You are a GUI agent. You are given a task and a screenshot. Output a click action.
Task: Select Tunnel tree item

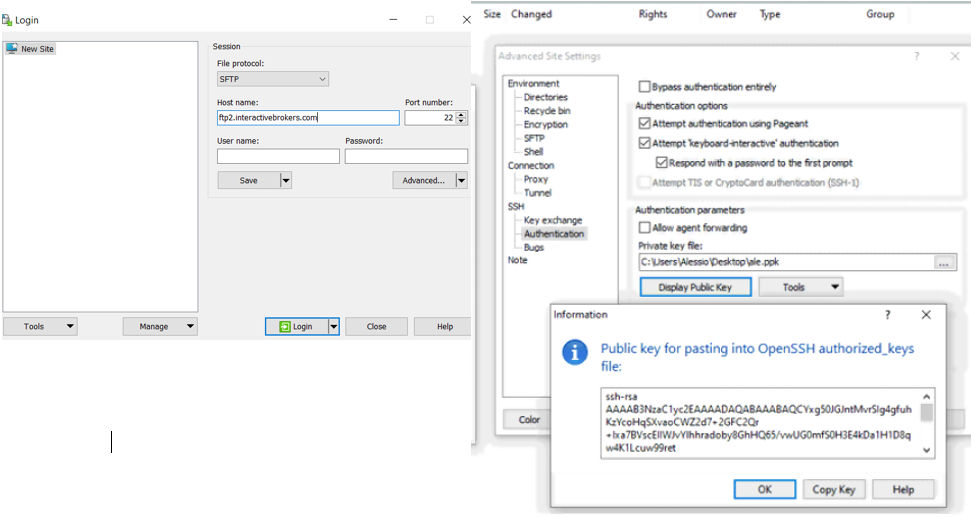[538, 193]
